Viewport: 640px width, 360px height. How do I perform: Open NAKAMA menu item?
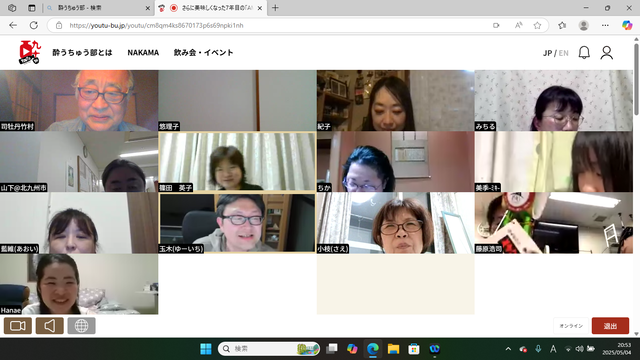pos(143,53)
